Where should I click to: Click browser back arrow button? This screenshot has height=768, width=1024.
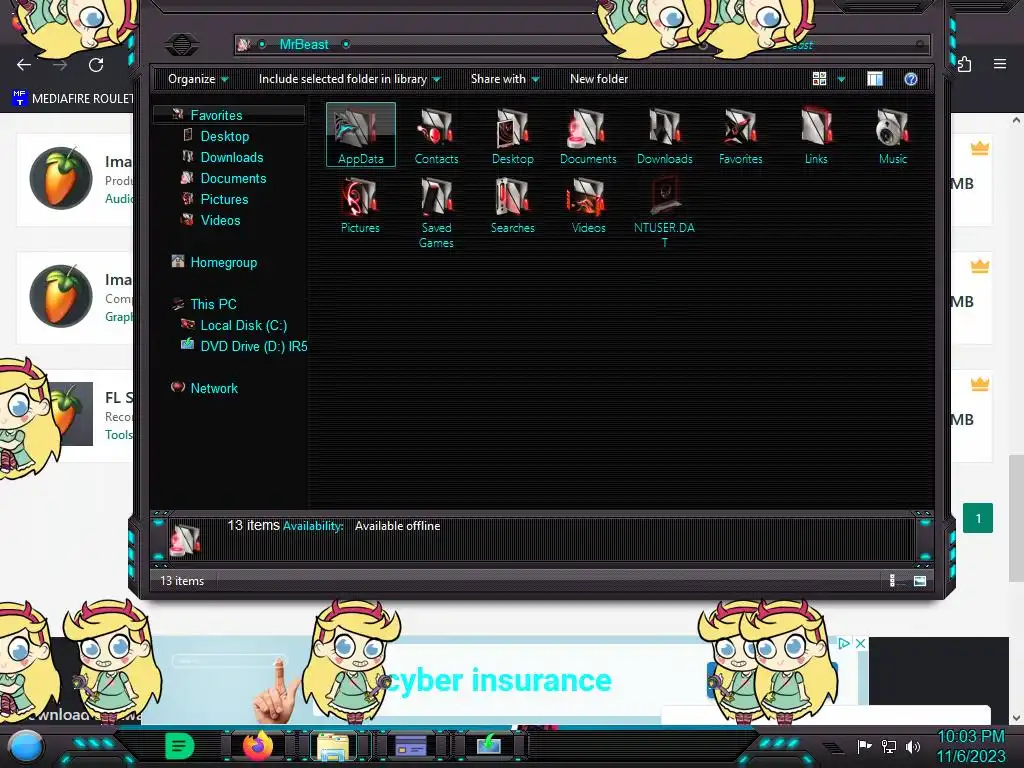coord(24,65)
